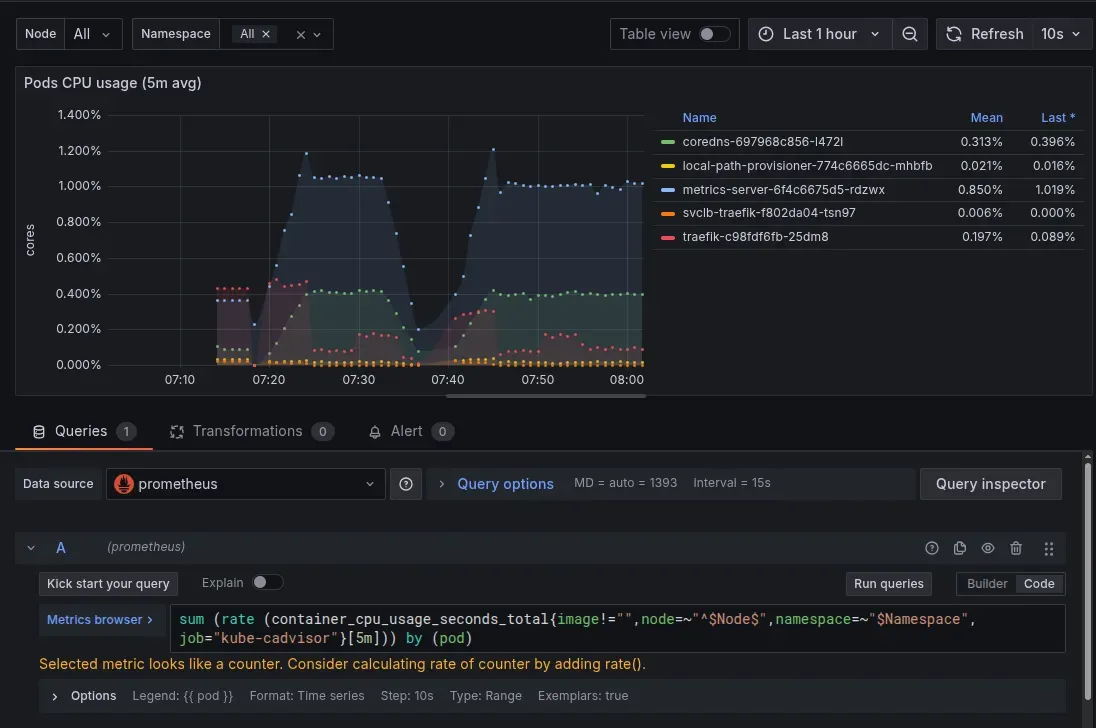Click local-path-provisioner yellow color swatch

pos(668,166)
